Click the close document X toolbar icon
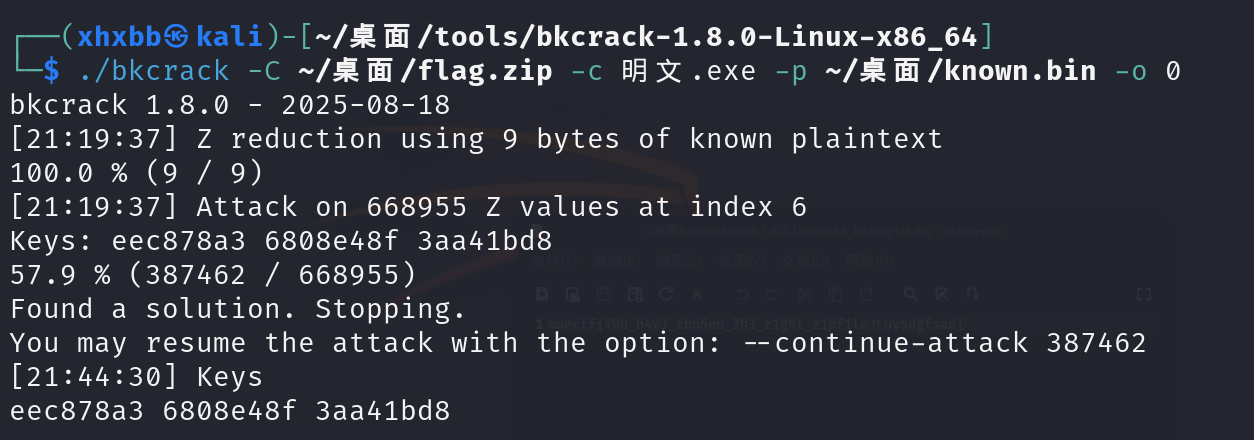The height and width of the screenshot is (440, 1254). click(x=697, y=294)
